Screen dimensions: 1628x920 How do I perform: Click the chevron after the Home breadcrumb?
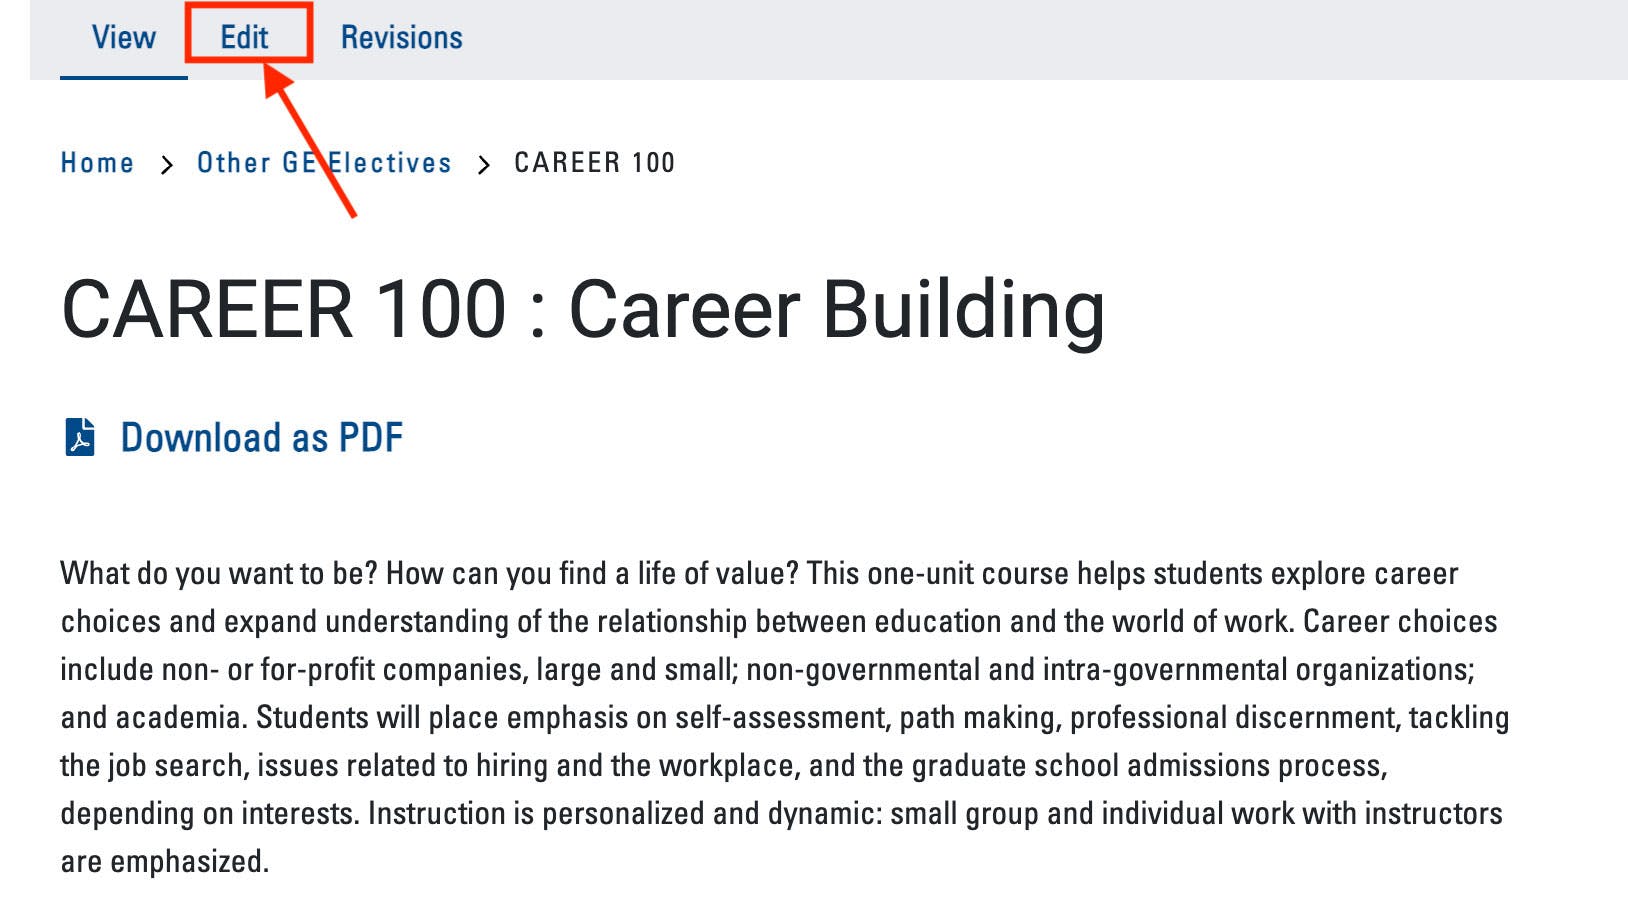coord(166,164)
